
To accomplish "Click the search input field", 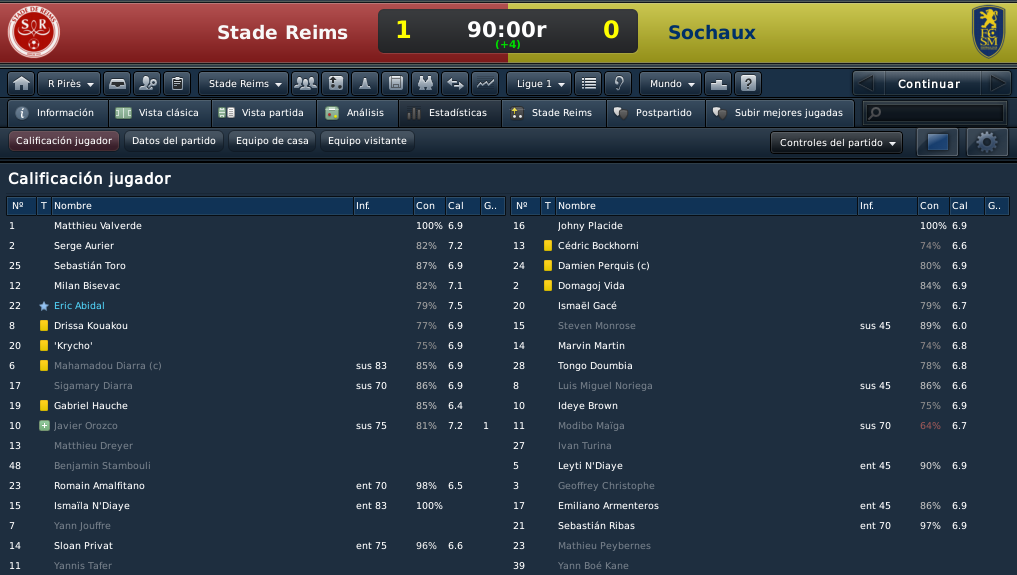I will pyautogui.click(x=935, y=113).
